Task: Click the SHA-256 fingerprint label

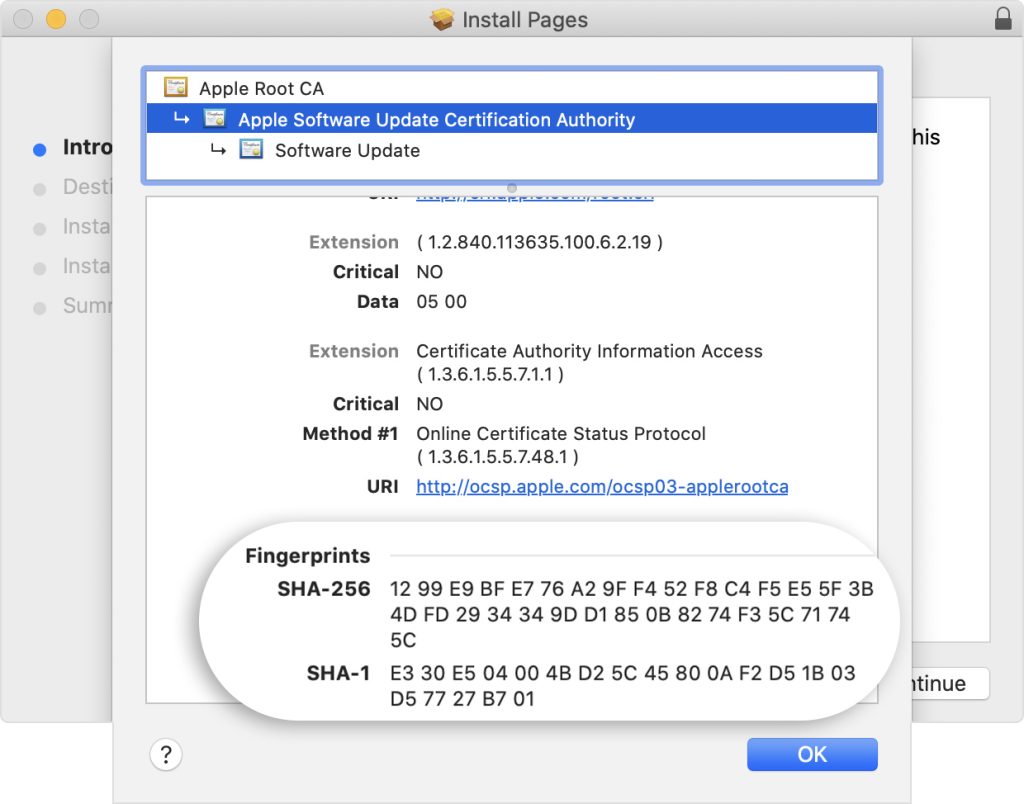Action: (x=324, y=589)
